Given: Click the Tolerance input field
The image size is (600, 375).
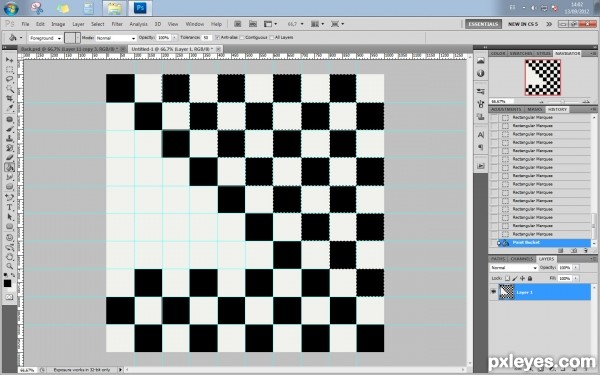Looking at the screenshot, I should coord(206,38).
